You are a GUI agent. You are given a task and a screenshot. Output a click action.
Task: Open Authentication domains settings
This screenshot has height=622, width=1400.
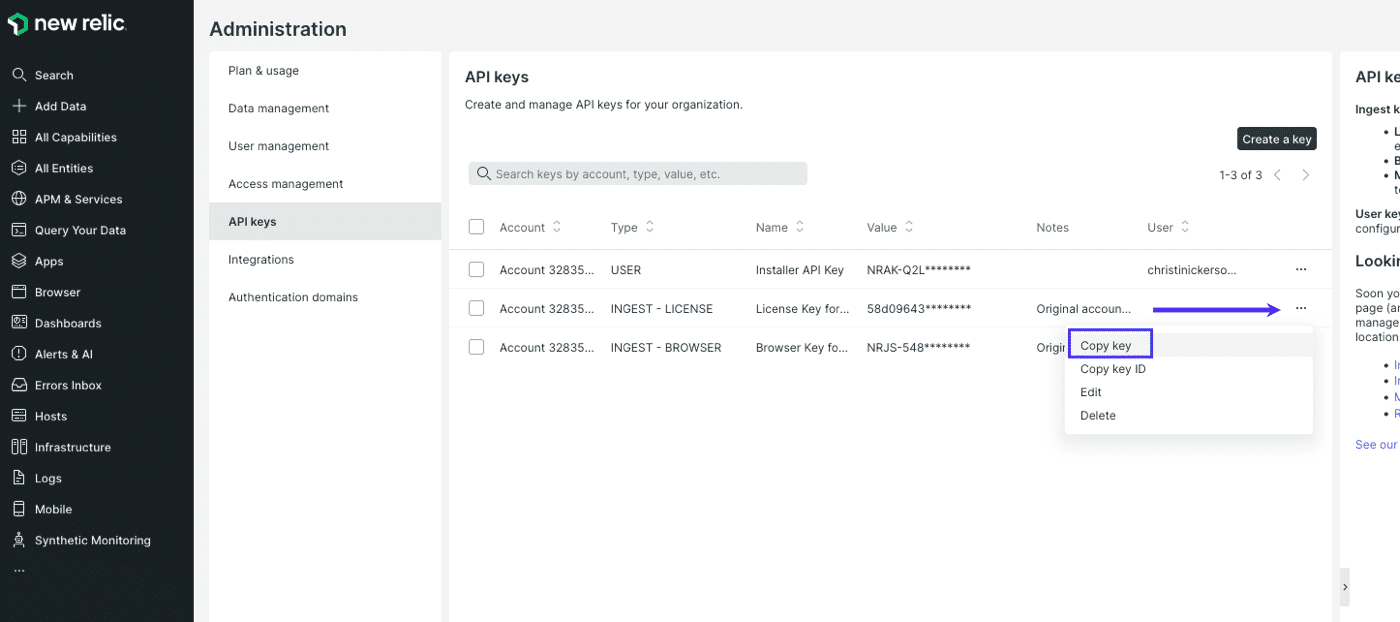point(295,296)
